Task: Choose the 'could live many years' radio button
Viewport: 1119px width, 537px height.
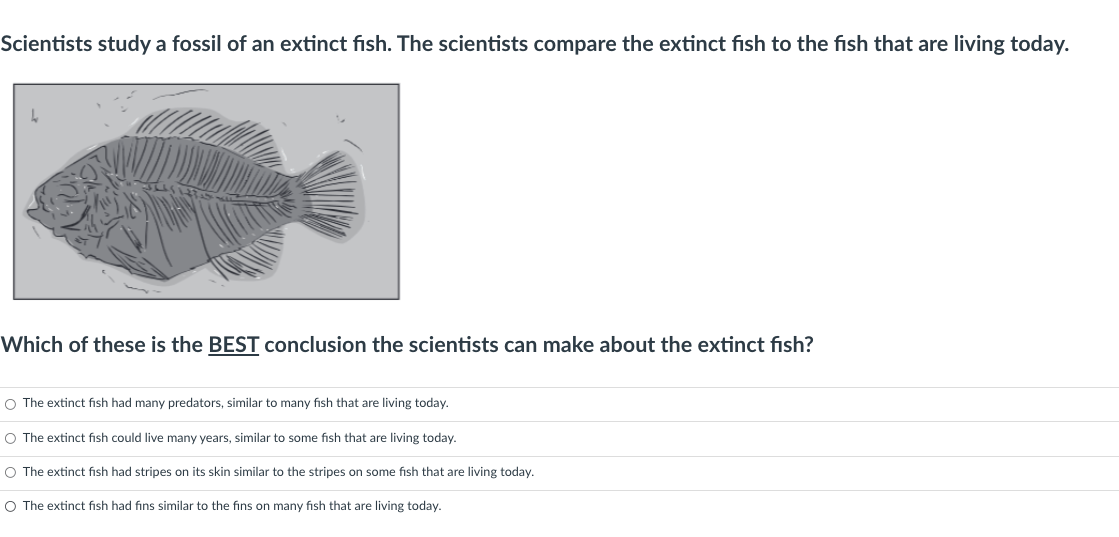Action: [10, 438]
